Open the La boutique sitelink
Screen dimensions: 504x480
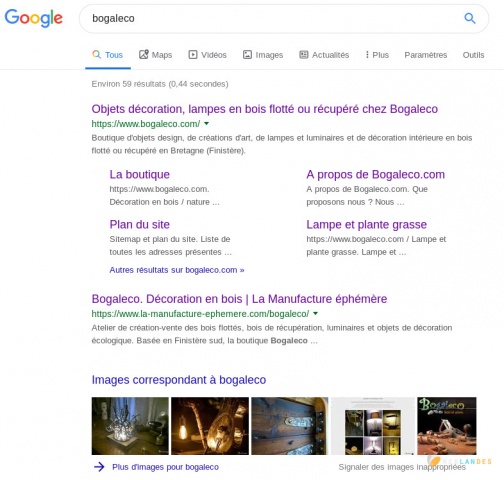[139, 175]
